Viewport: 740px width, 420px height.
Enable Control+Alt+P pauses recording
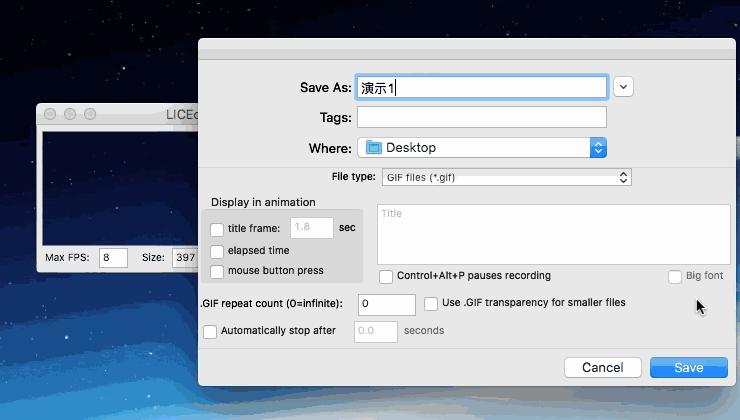click(x=386, y=277)
